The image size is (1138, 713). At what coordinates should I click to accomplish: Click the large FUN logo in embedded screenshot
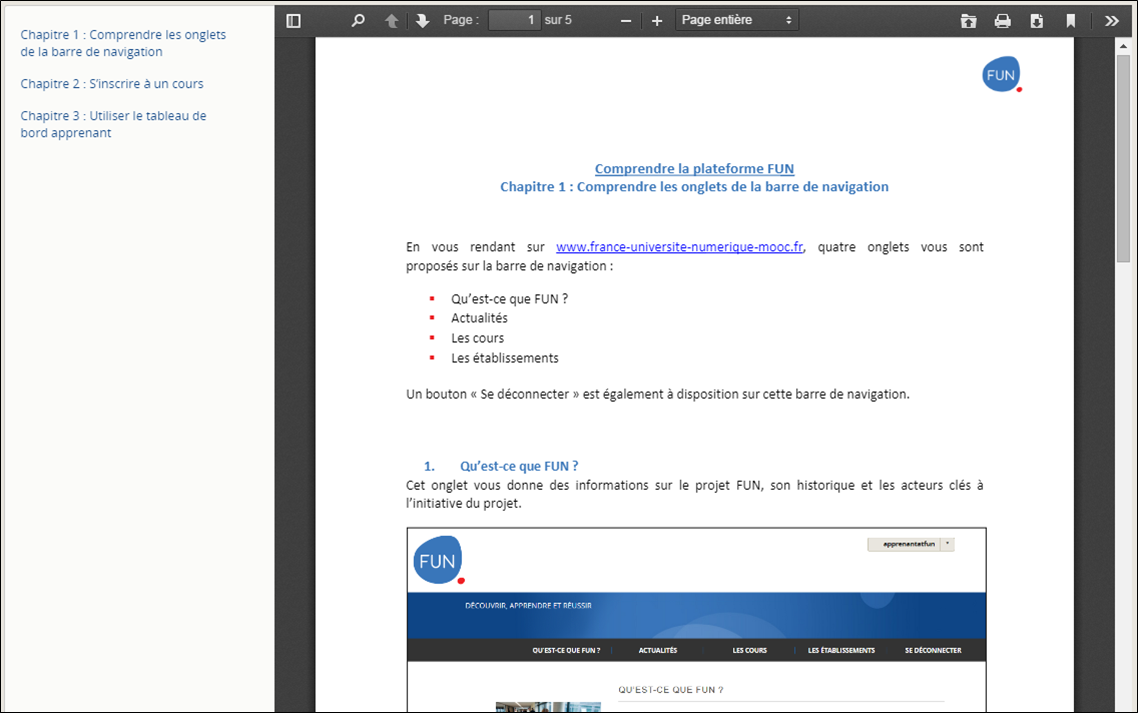(438, 560)
